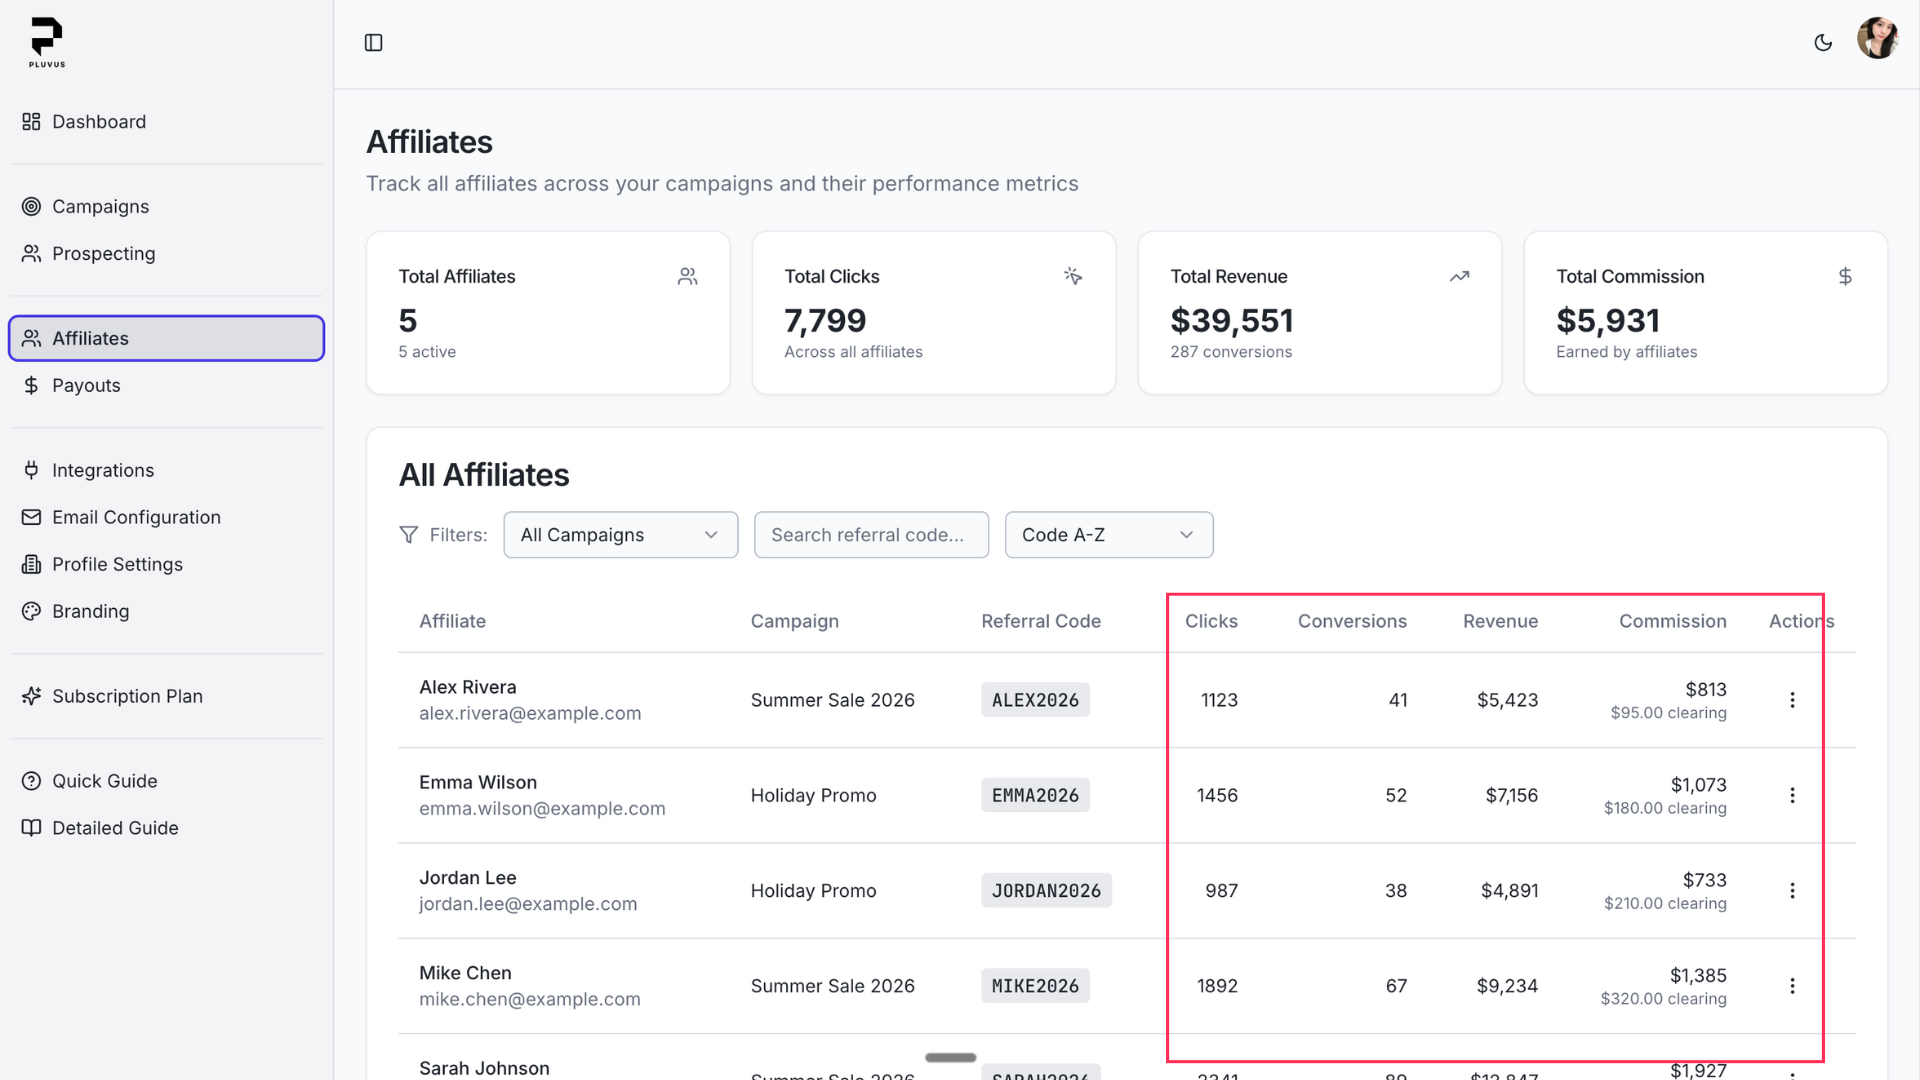Open the user avatar menu
Viewport: 1920px width, 1080px height.
point(1877,39)
